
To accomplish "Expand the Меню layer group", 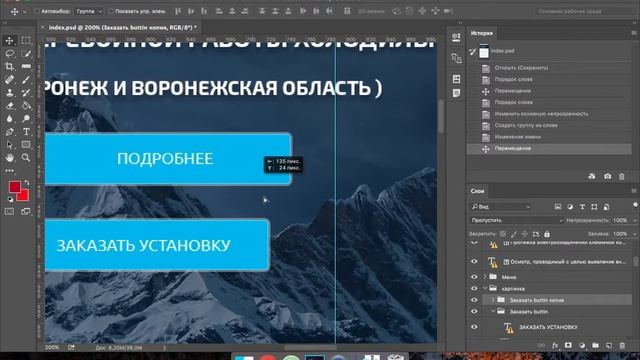I will tap(485, 277).
